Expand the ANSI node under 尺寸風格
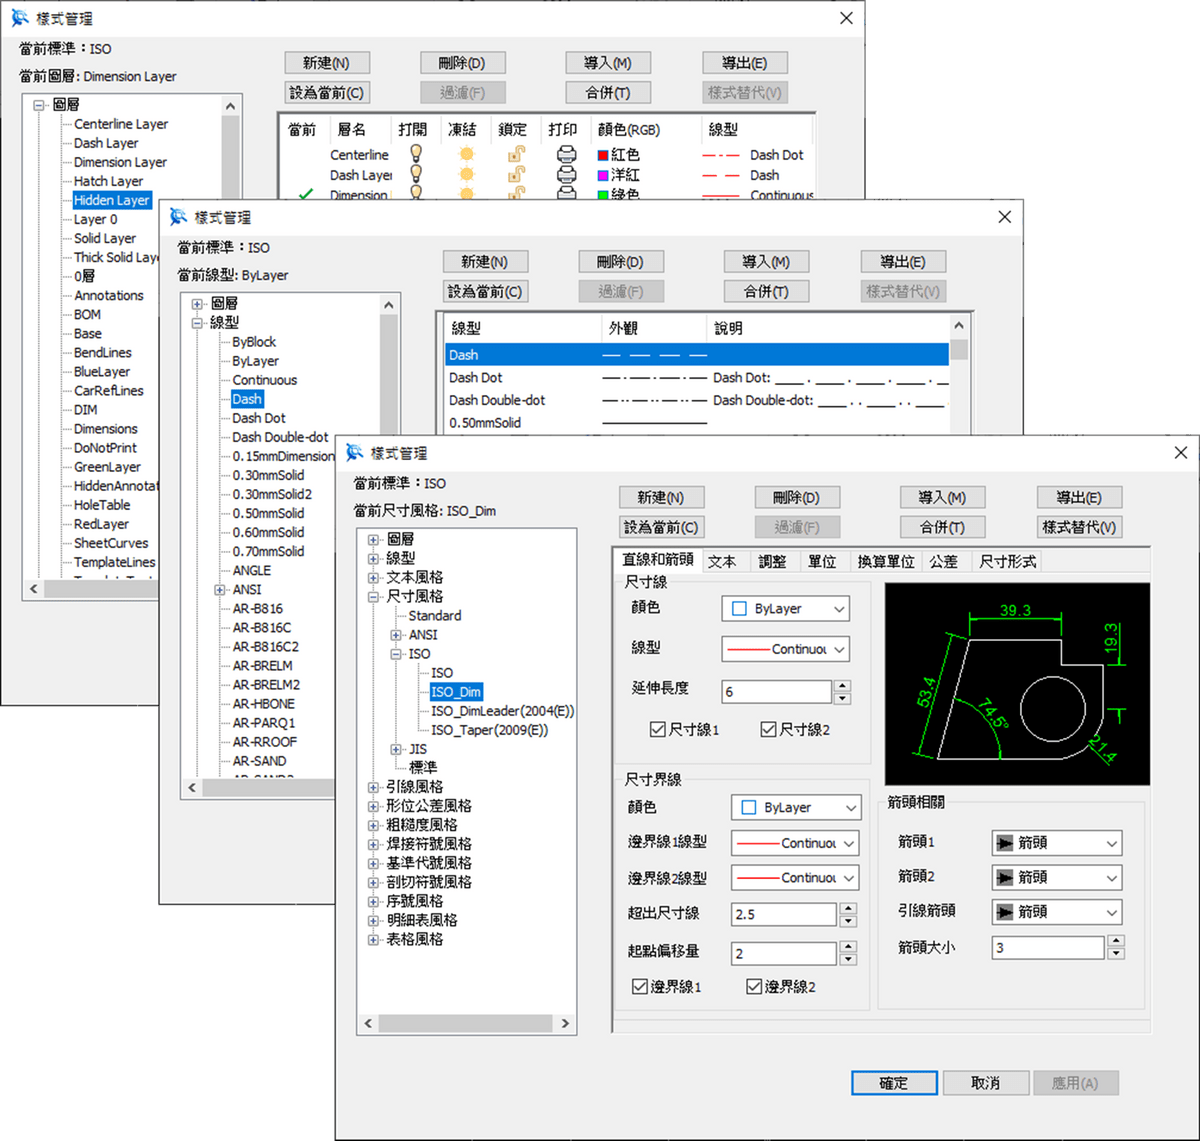 pyautogui.click(x=396, y=634)
